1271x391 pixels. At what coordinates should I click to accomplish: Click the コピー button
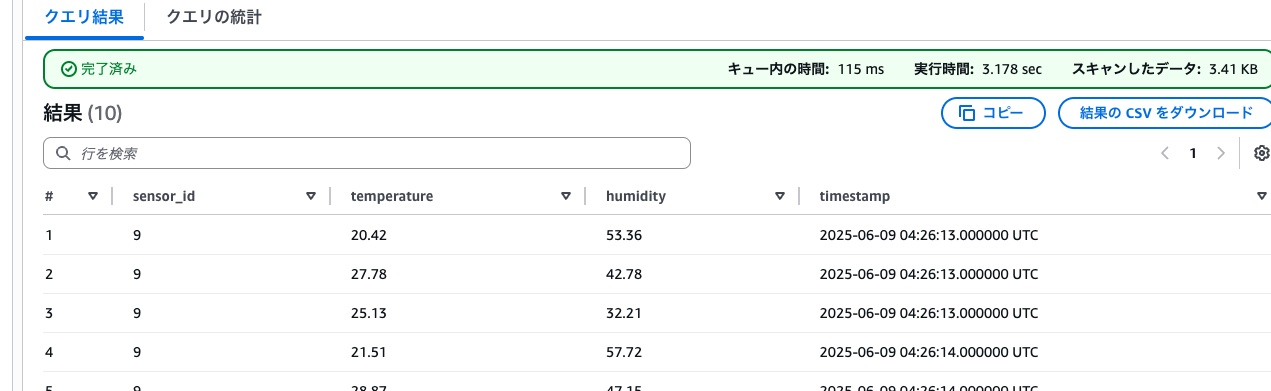(x=993, y=113)
